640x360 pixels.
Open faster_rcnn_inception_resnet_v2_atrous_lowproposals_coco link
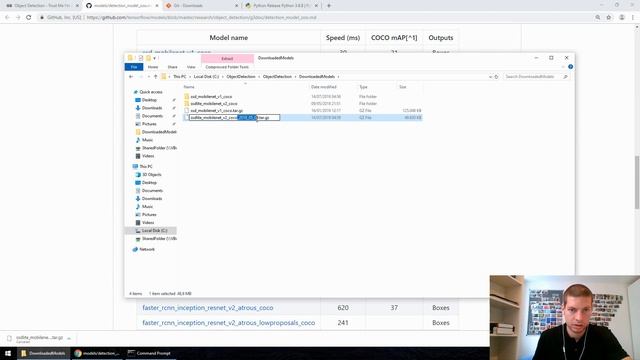coord(229,323)
